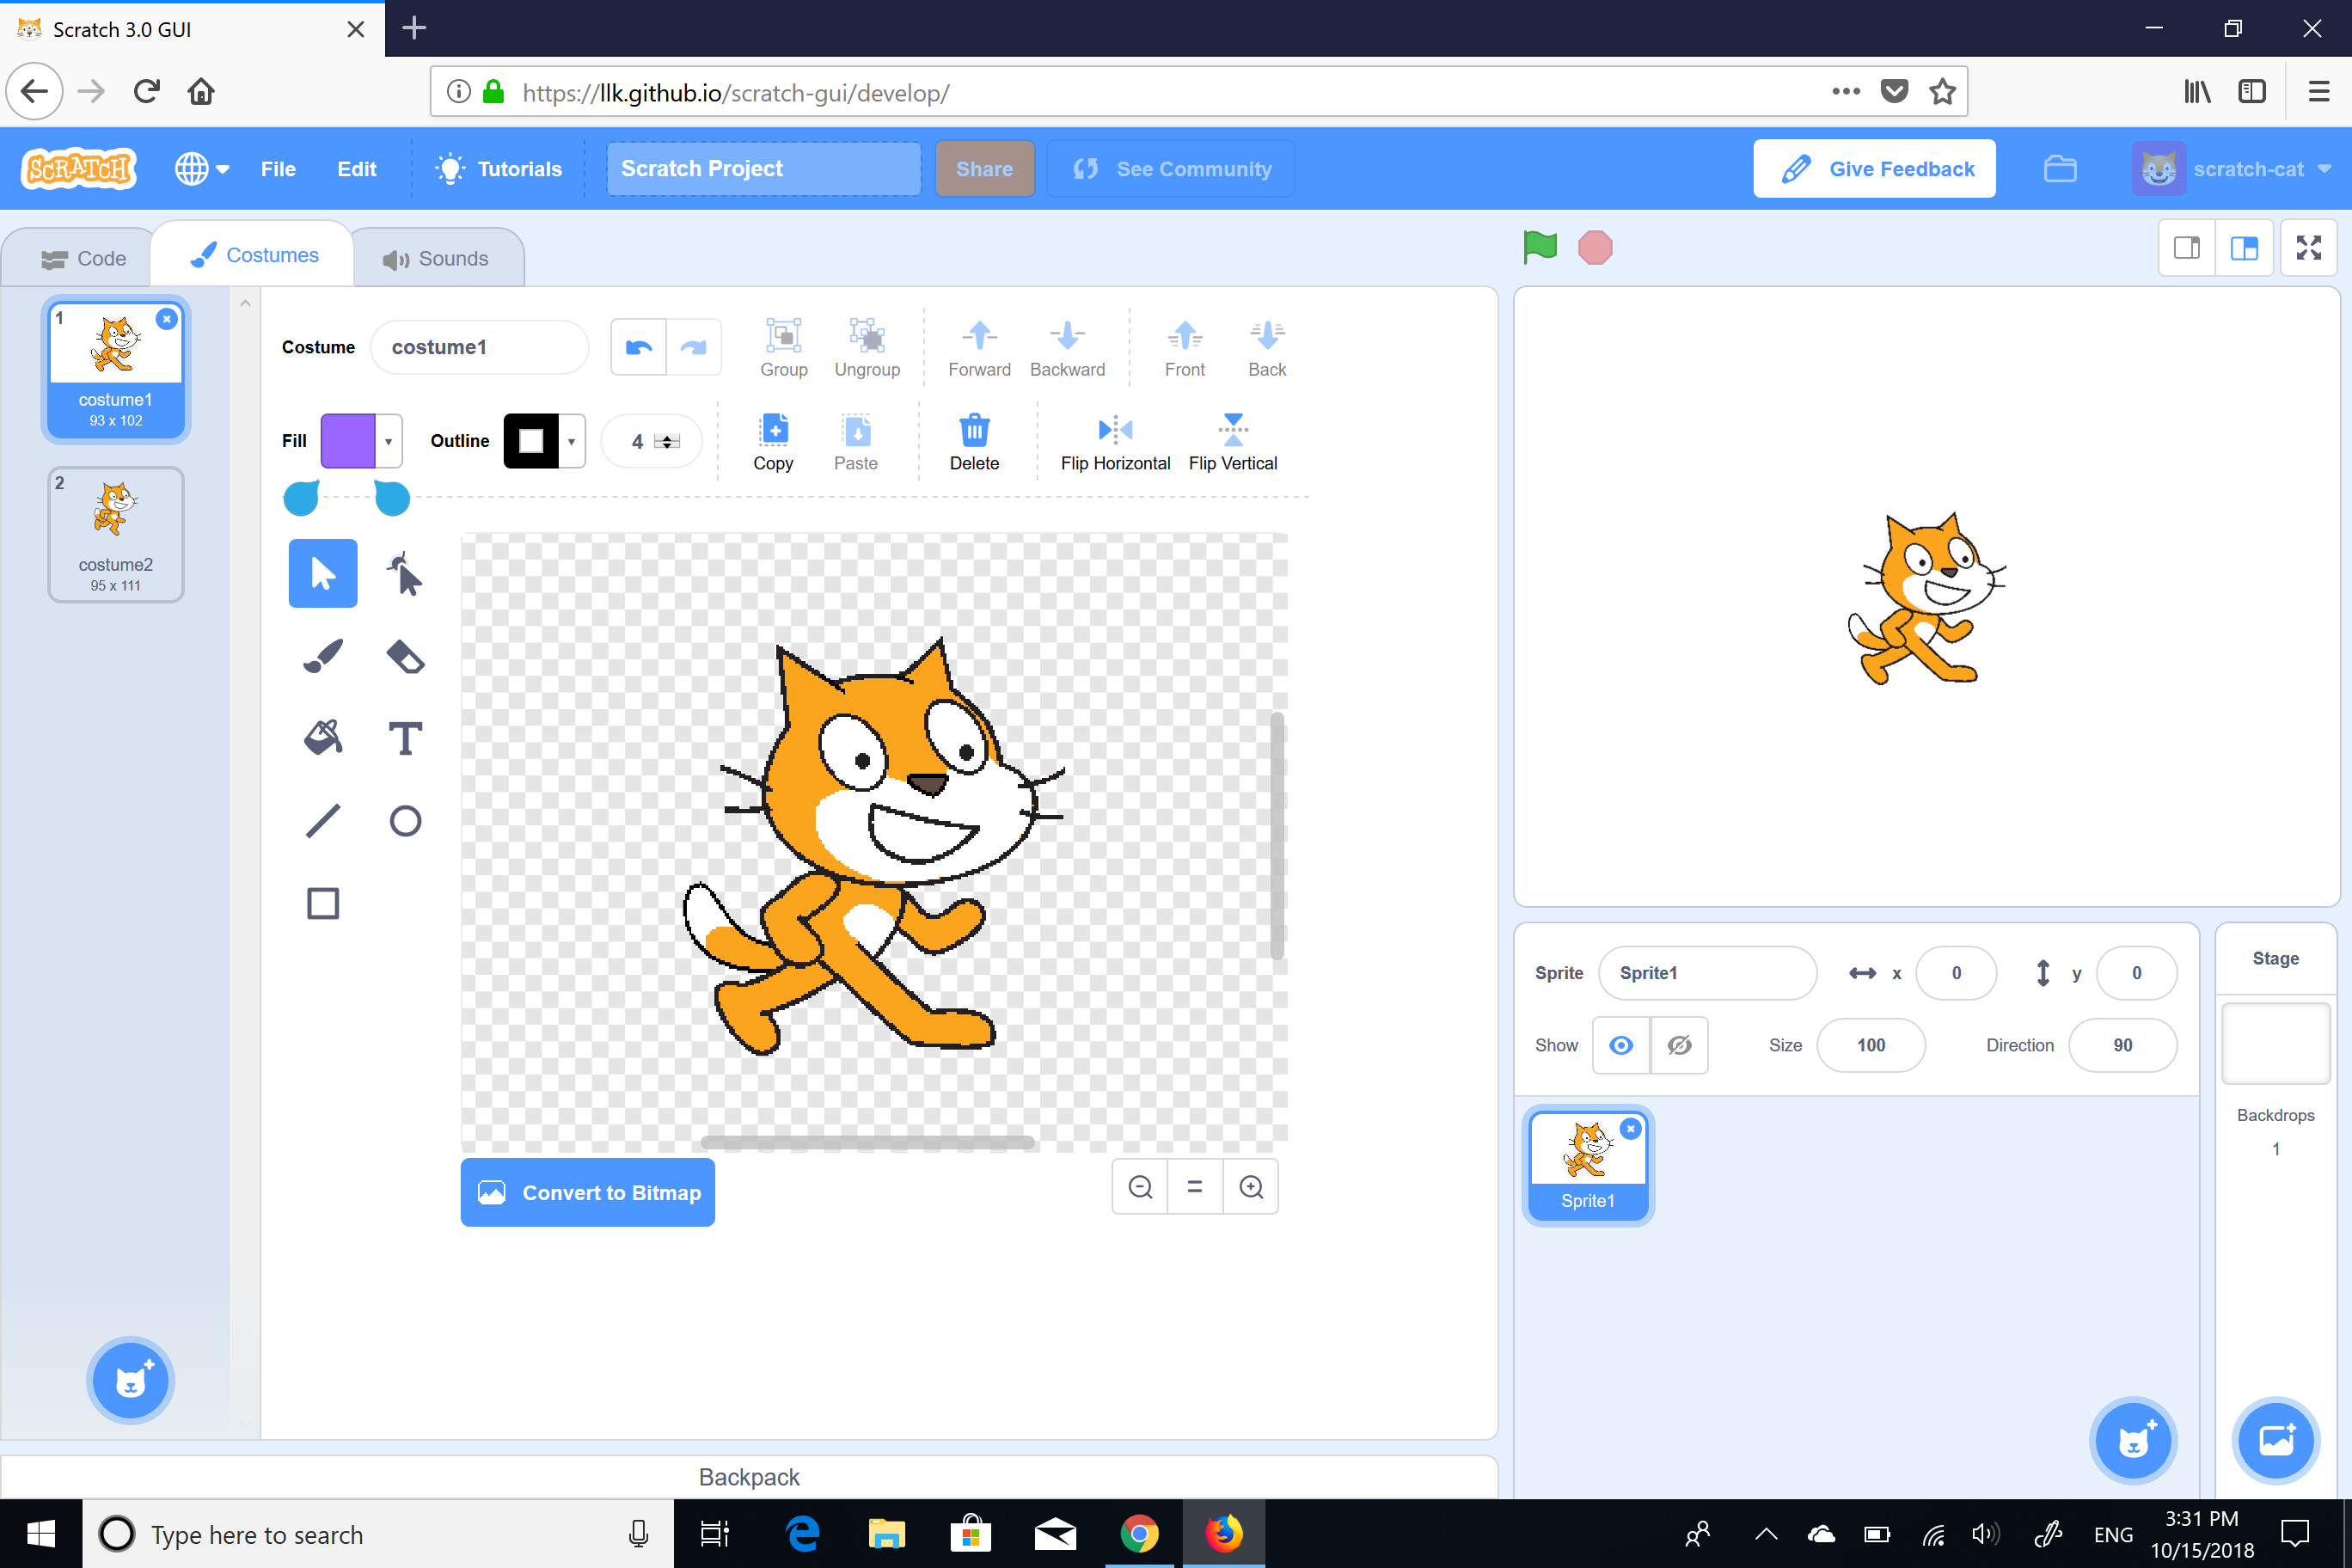Choose the Circle shape tool
This screenshot has height=1568, width=2352.
pyautogui.click(x=405, y=820)
